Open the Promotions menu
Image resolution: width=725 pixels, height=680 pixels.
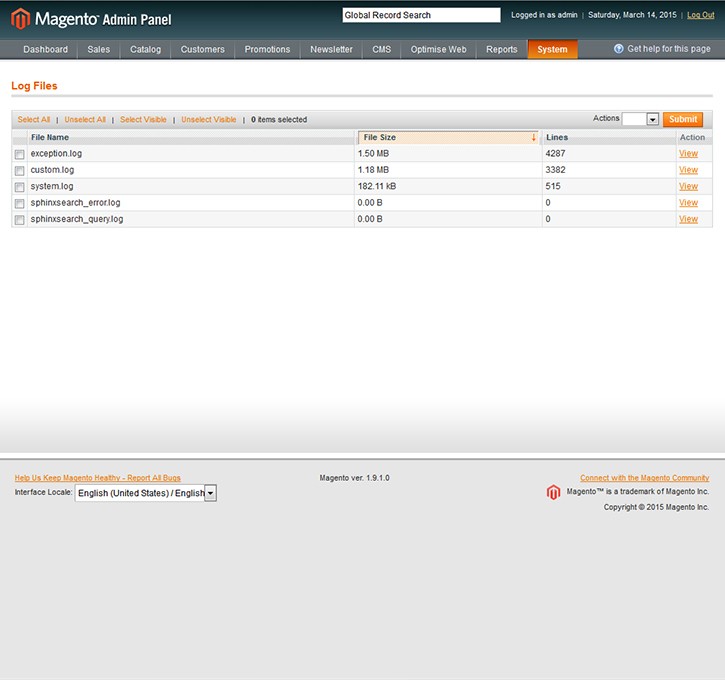pyautogui.click(x=267, y=49)
